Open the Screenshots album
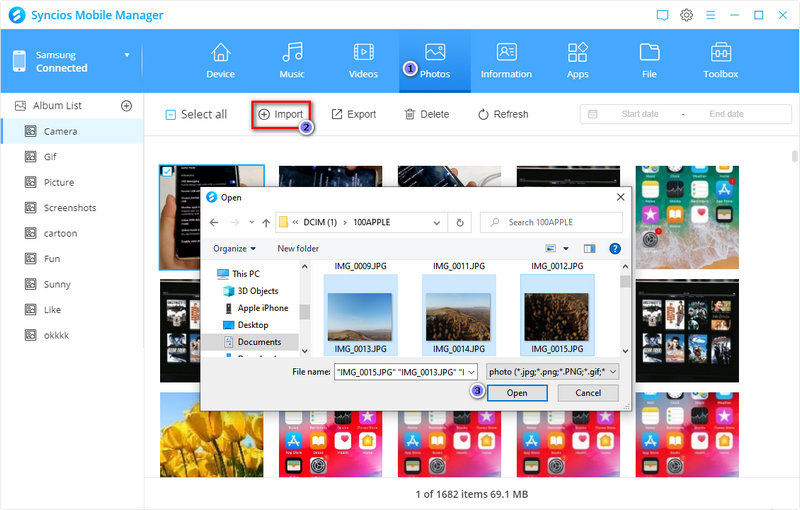 tap(72, 208)
